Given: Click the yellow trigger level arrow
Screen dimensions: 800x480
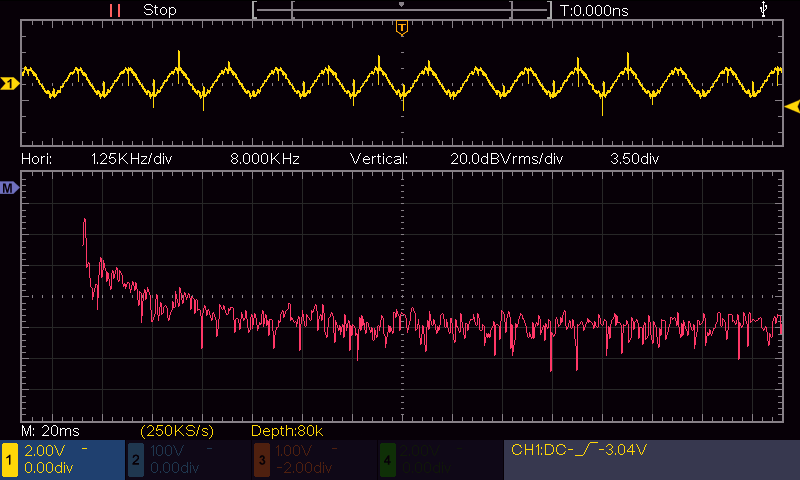Looking at the screenshot, I should point(791,106).
